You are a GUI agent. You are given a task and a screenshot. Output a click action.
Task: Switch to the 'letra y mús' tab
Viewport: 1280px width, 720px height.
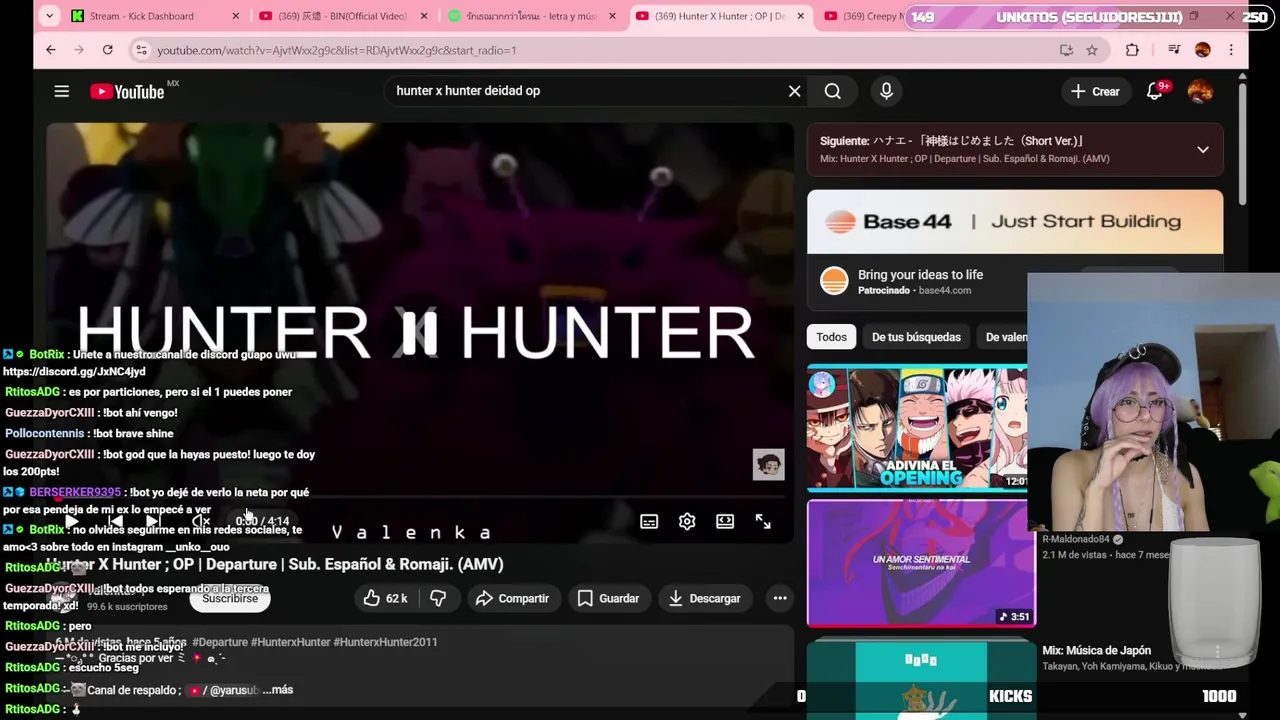click(x=530, y=16)
